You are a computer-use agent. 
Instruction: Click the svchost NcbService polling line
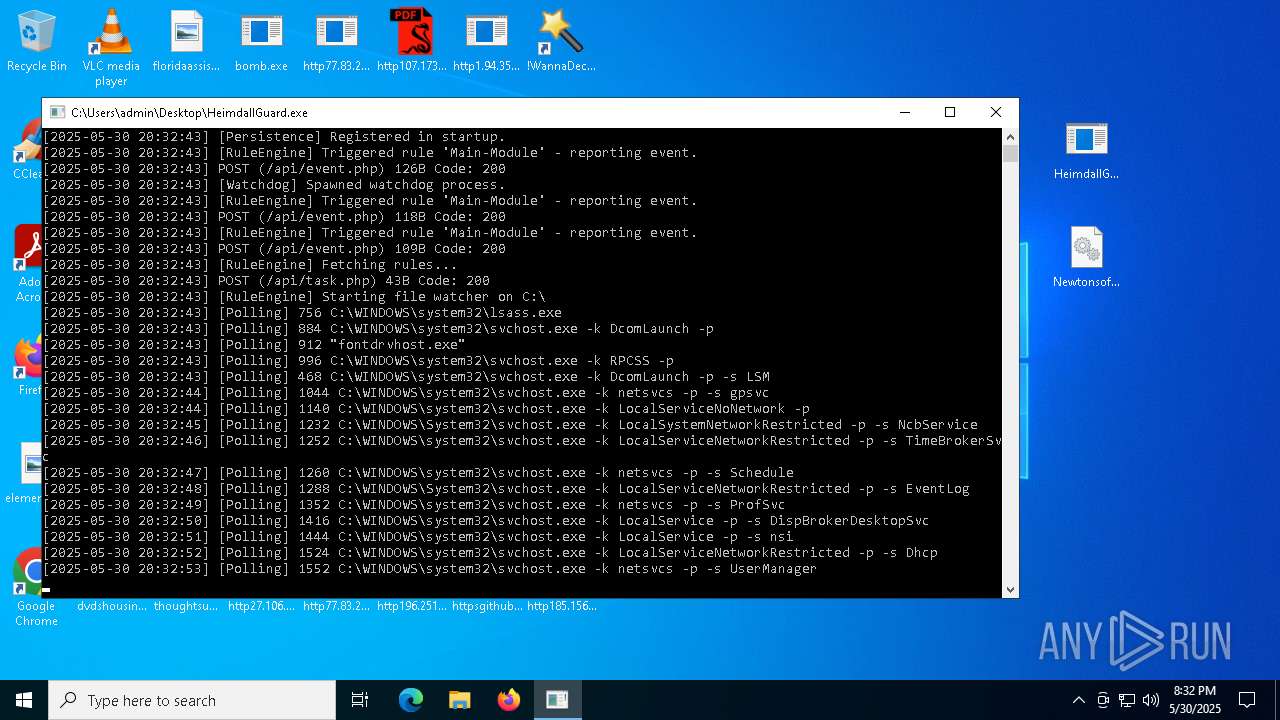click(x=510, y=425)
